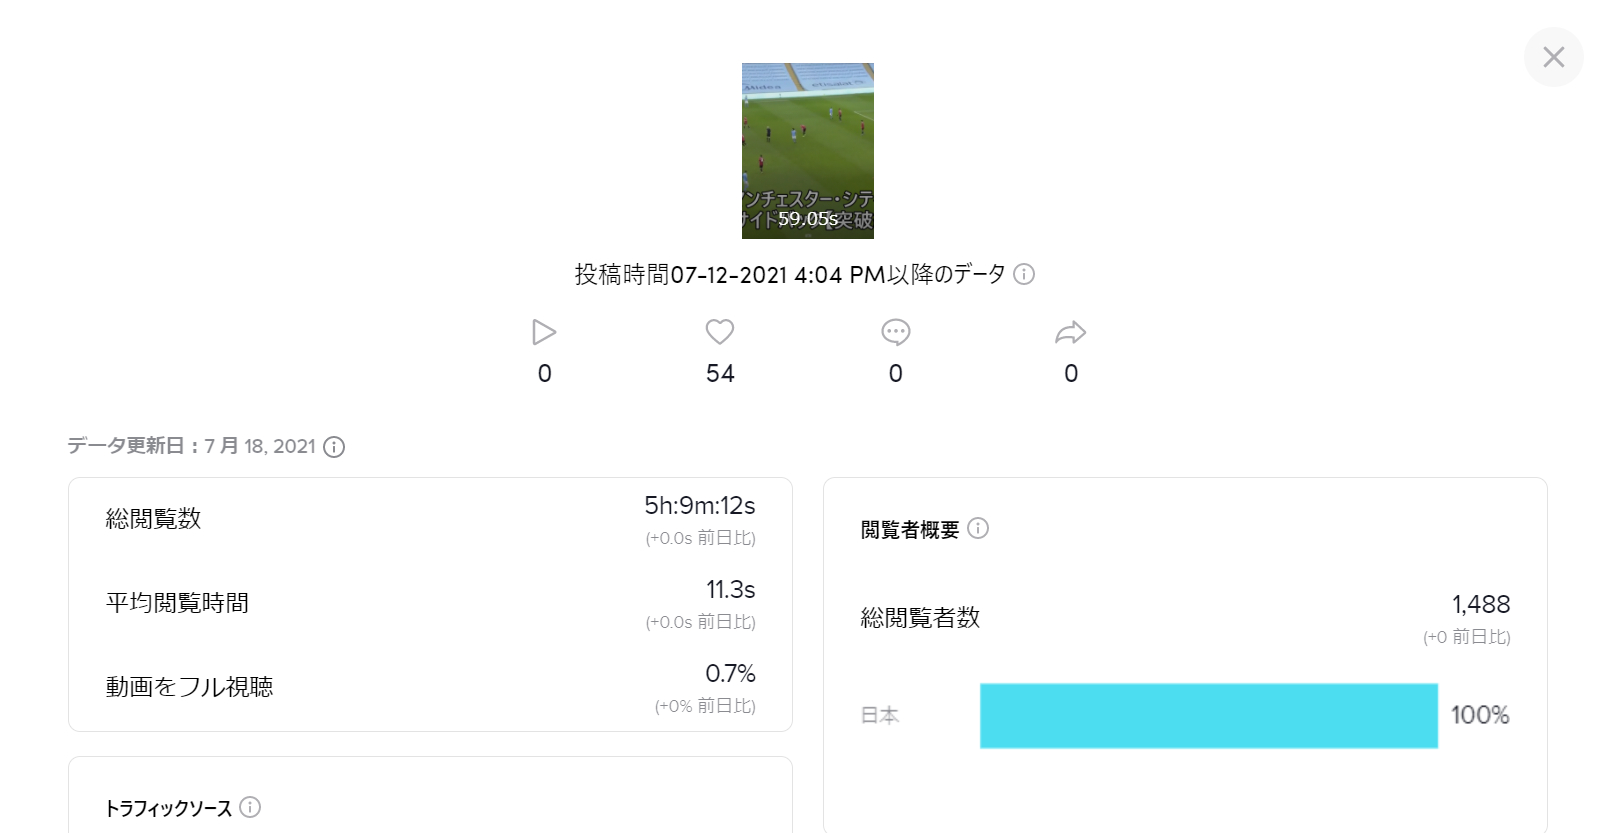Image resolution: width=1618 pixels, height=833 pixels.
Task: Click the share arrow icon
Action: 1071,332
